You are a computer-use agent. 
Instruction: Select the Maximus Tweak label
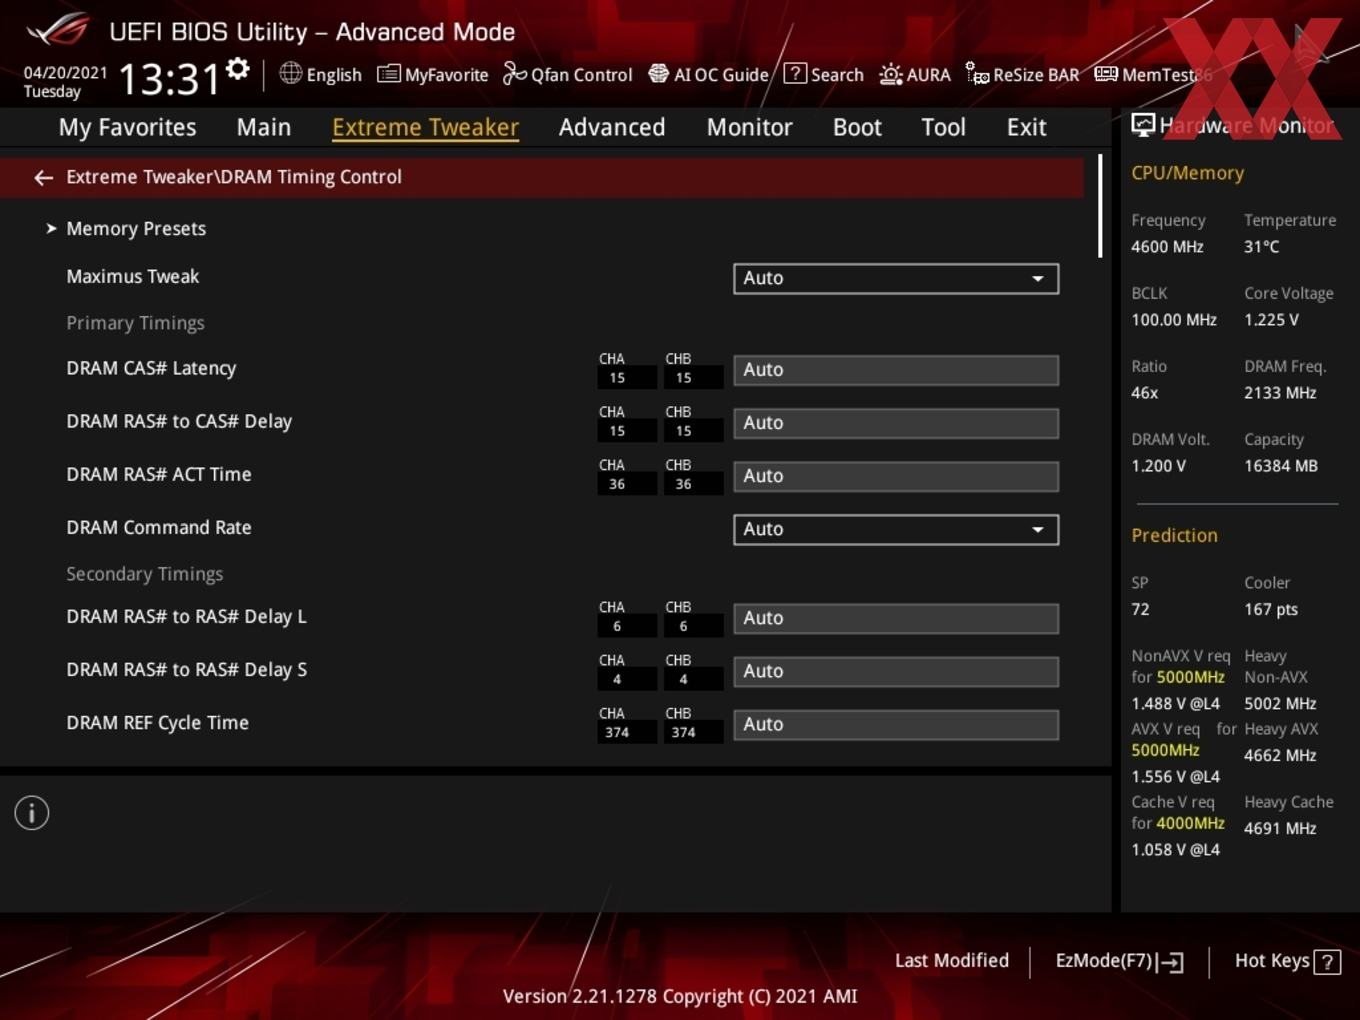(133, 276)
